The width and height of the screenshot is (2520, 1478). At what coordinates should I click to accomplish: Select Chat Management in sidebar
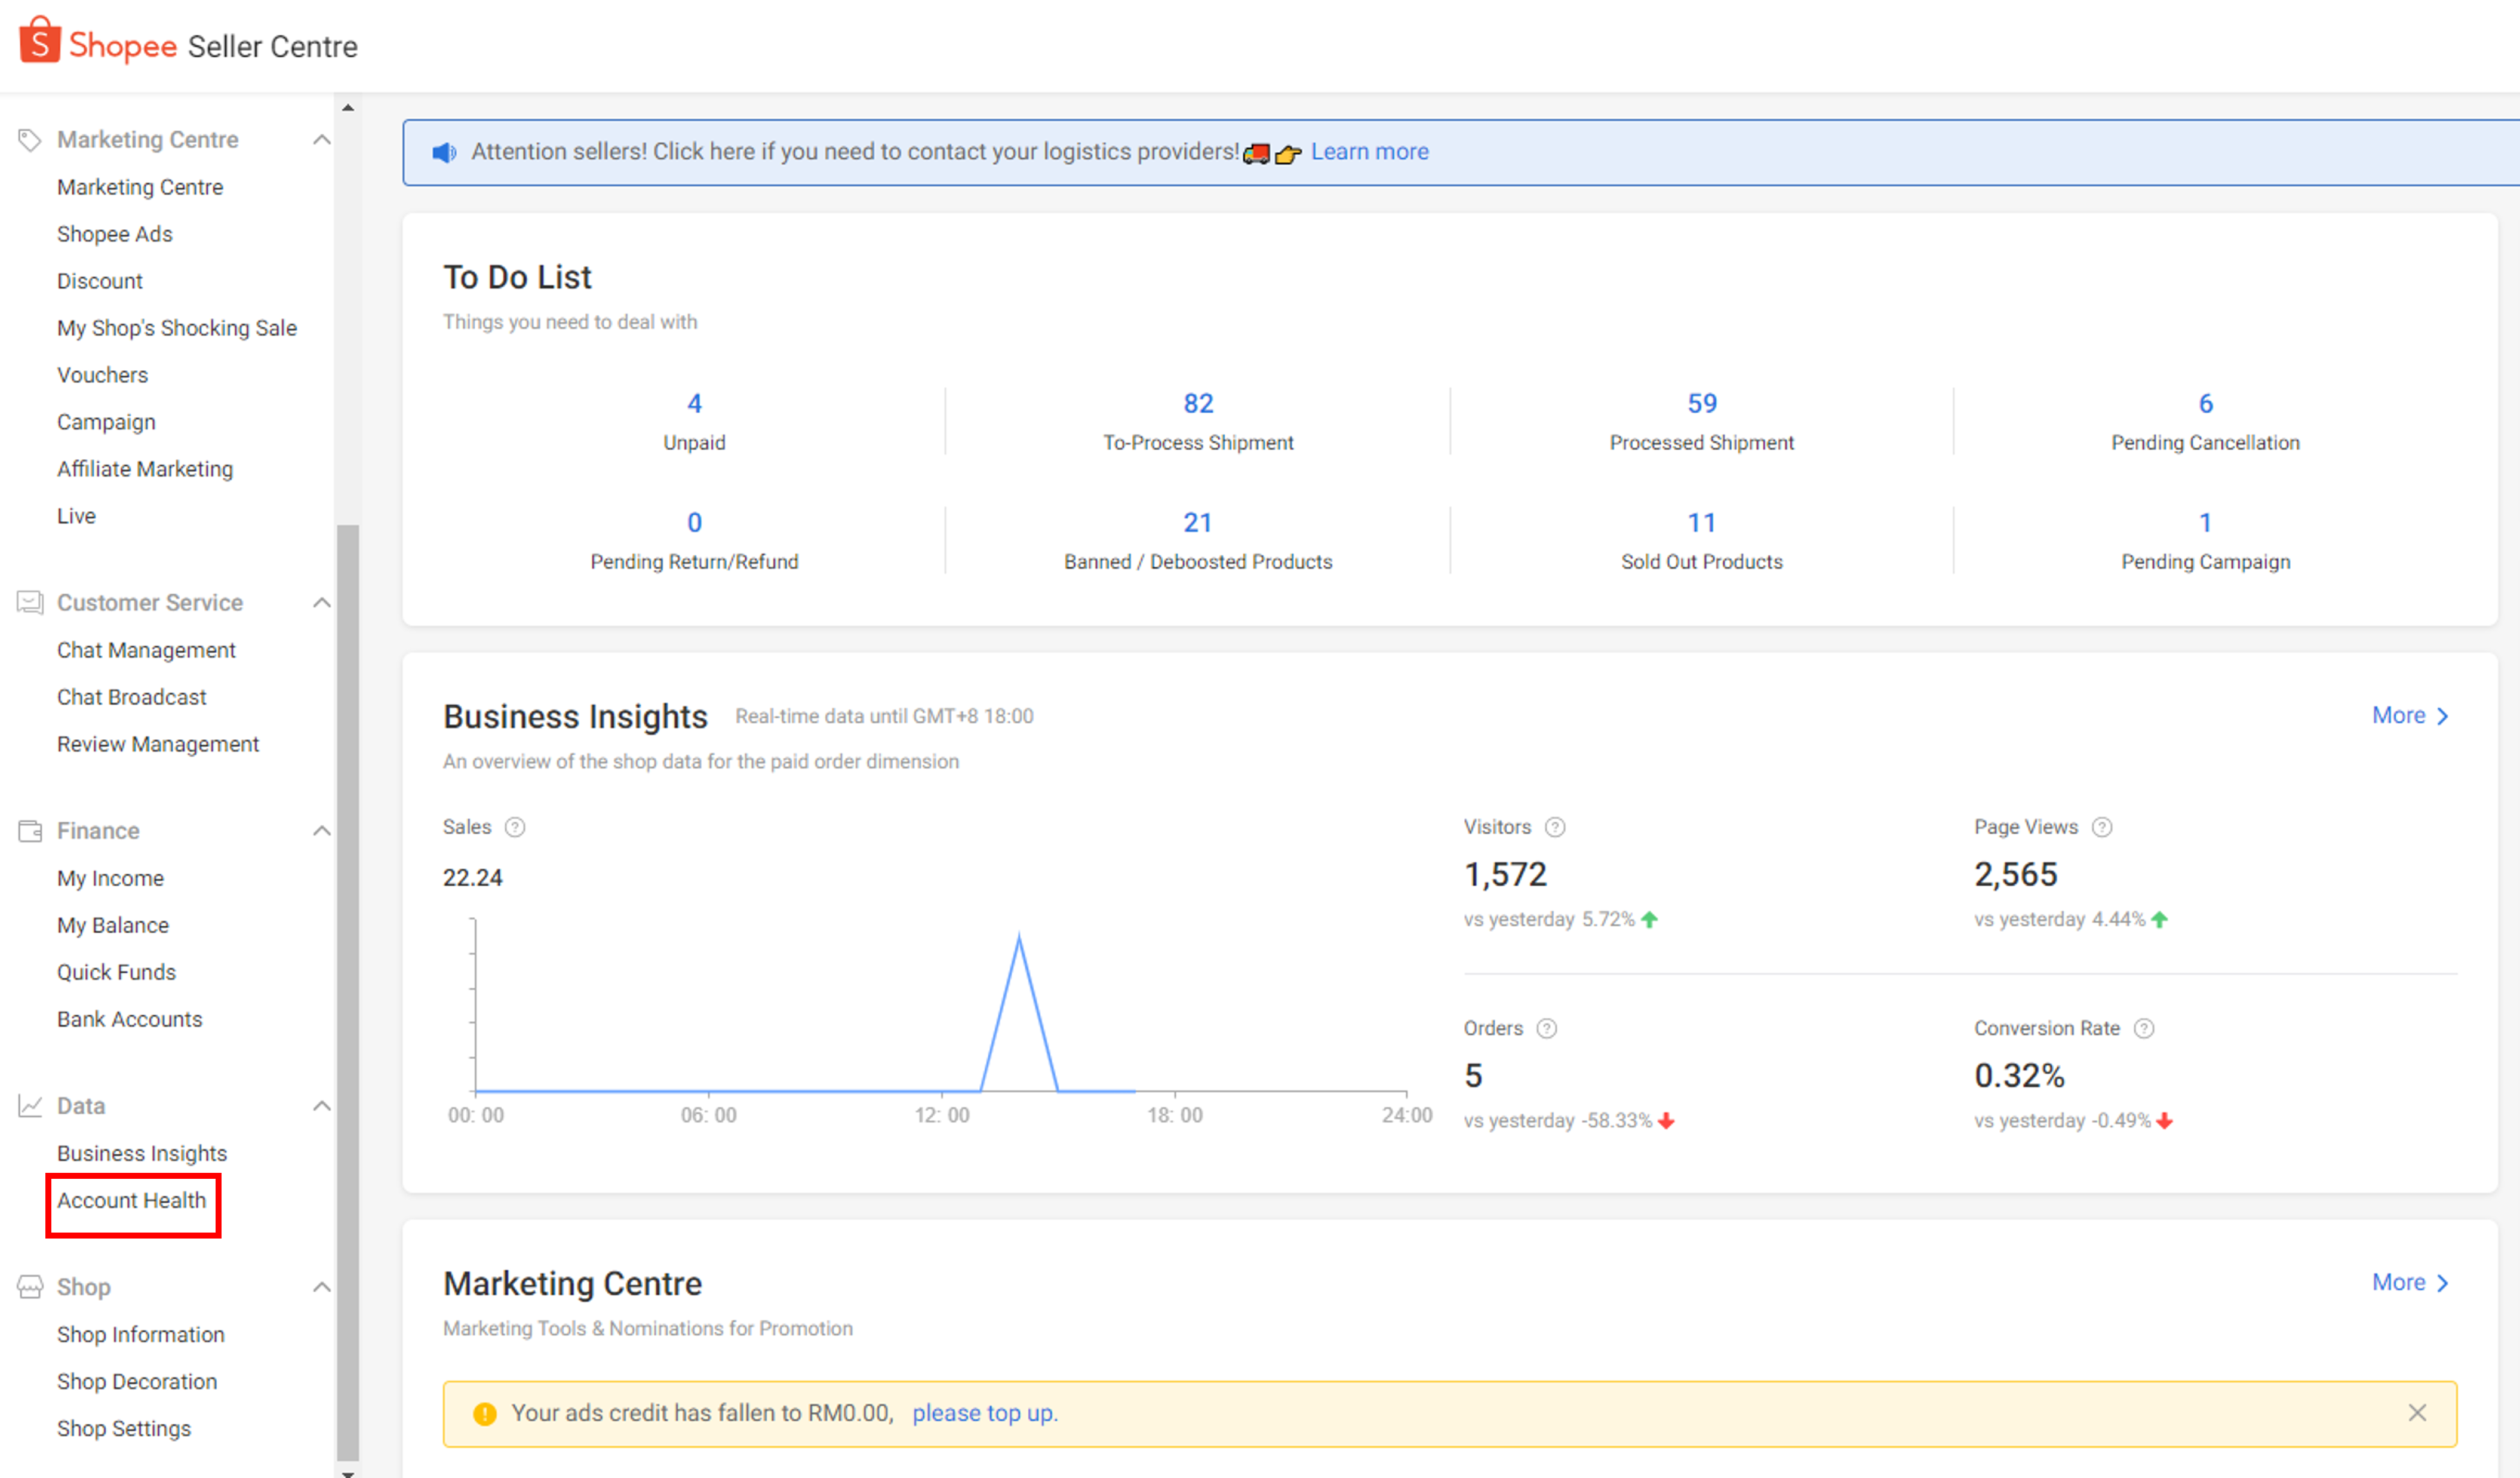(x=146, y=650)
